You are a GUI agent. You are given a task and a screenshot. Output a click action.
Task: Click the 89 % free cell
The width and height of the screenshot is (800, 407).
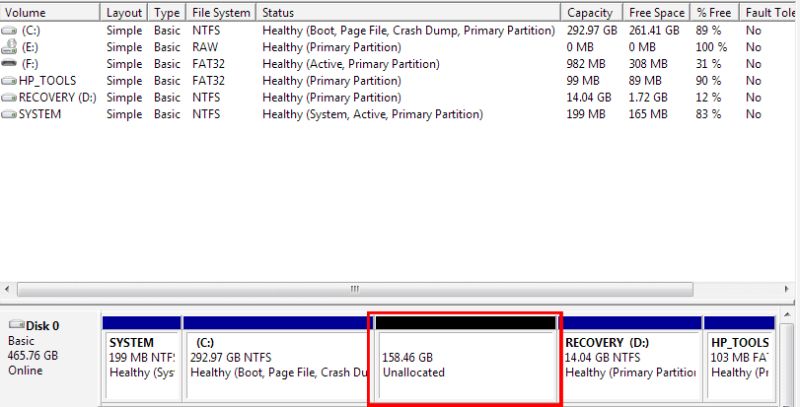pyautogui.click(x=709, y=31)
